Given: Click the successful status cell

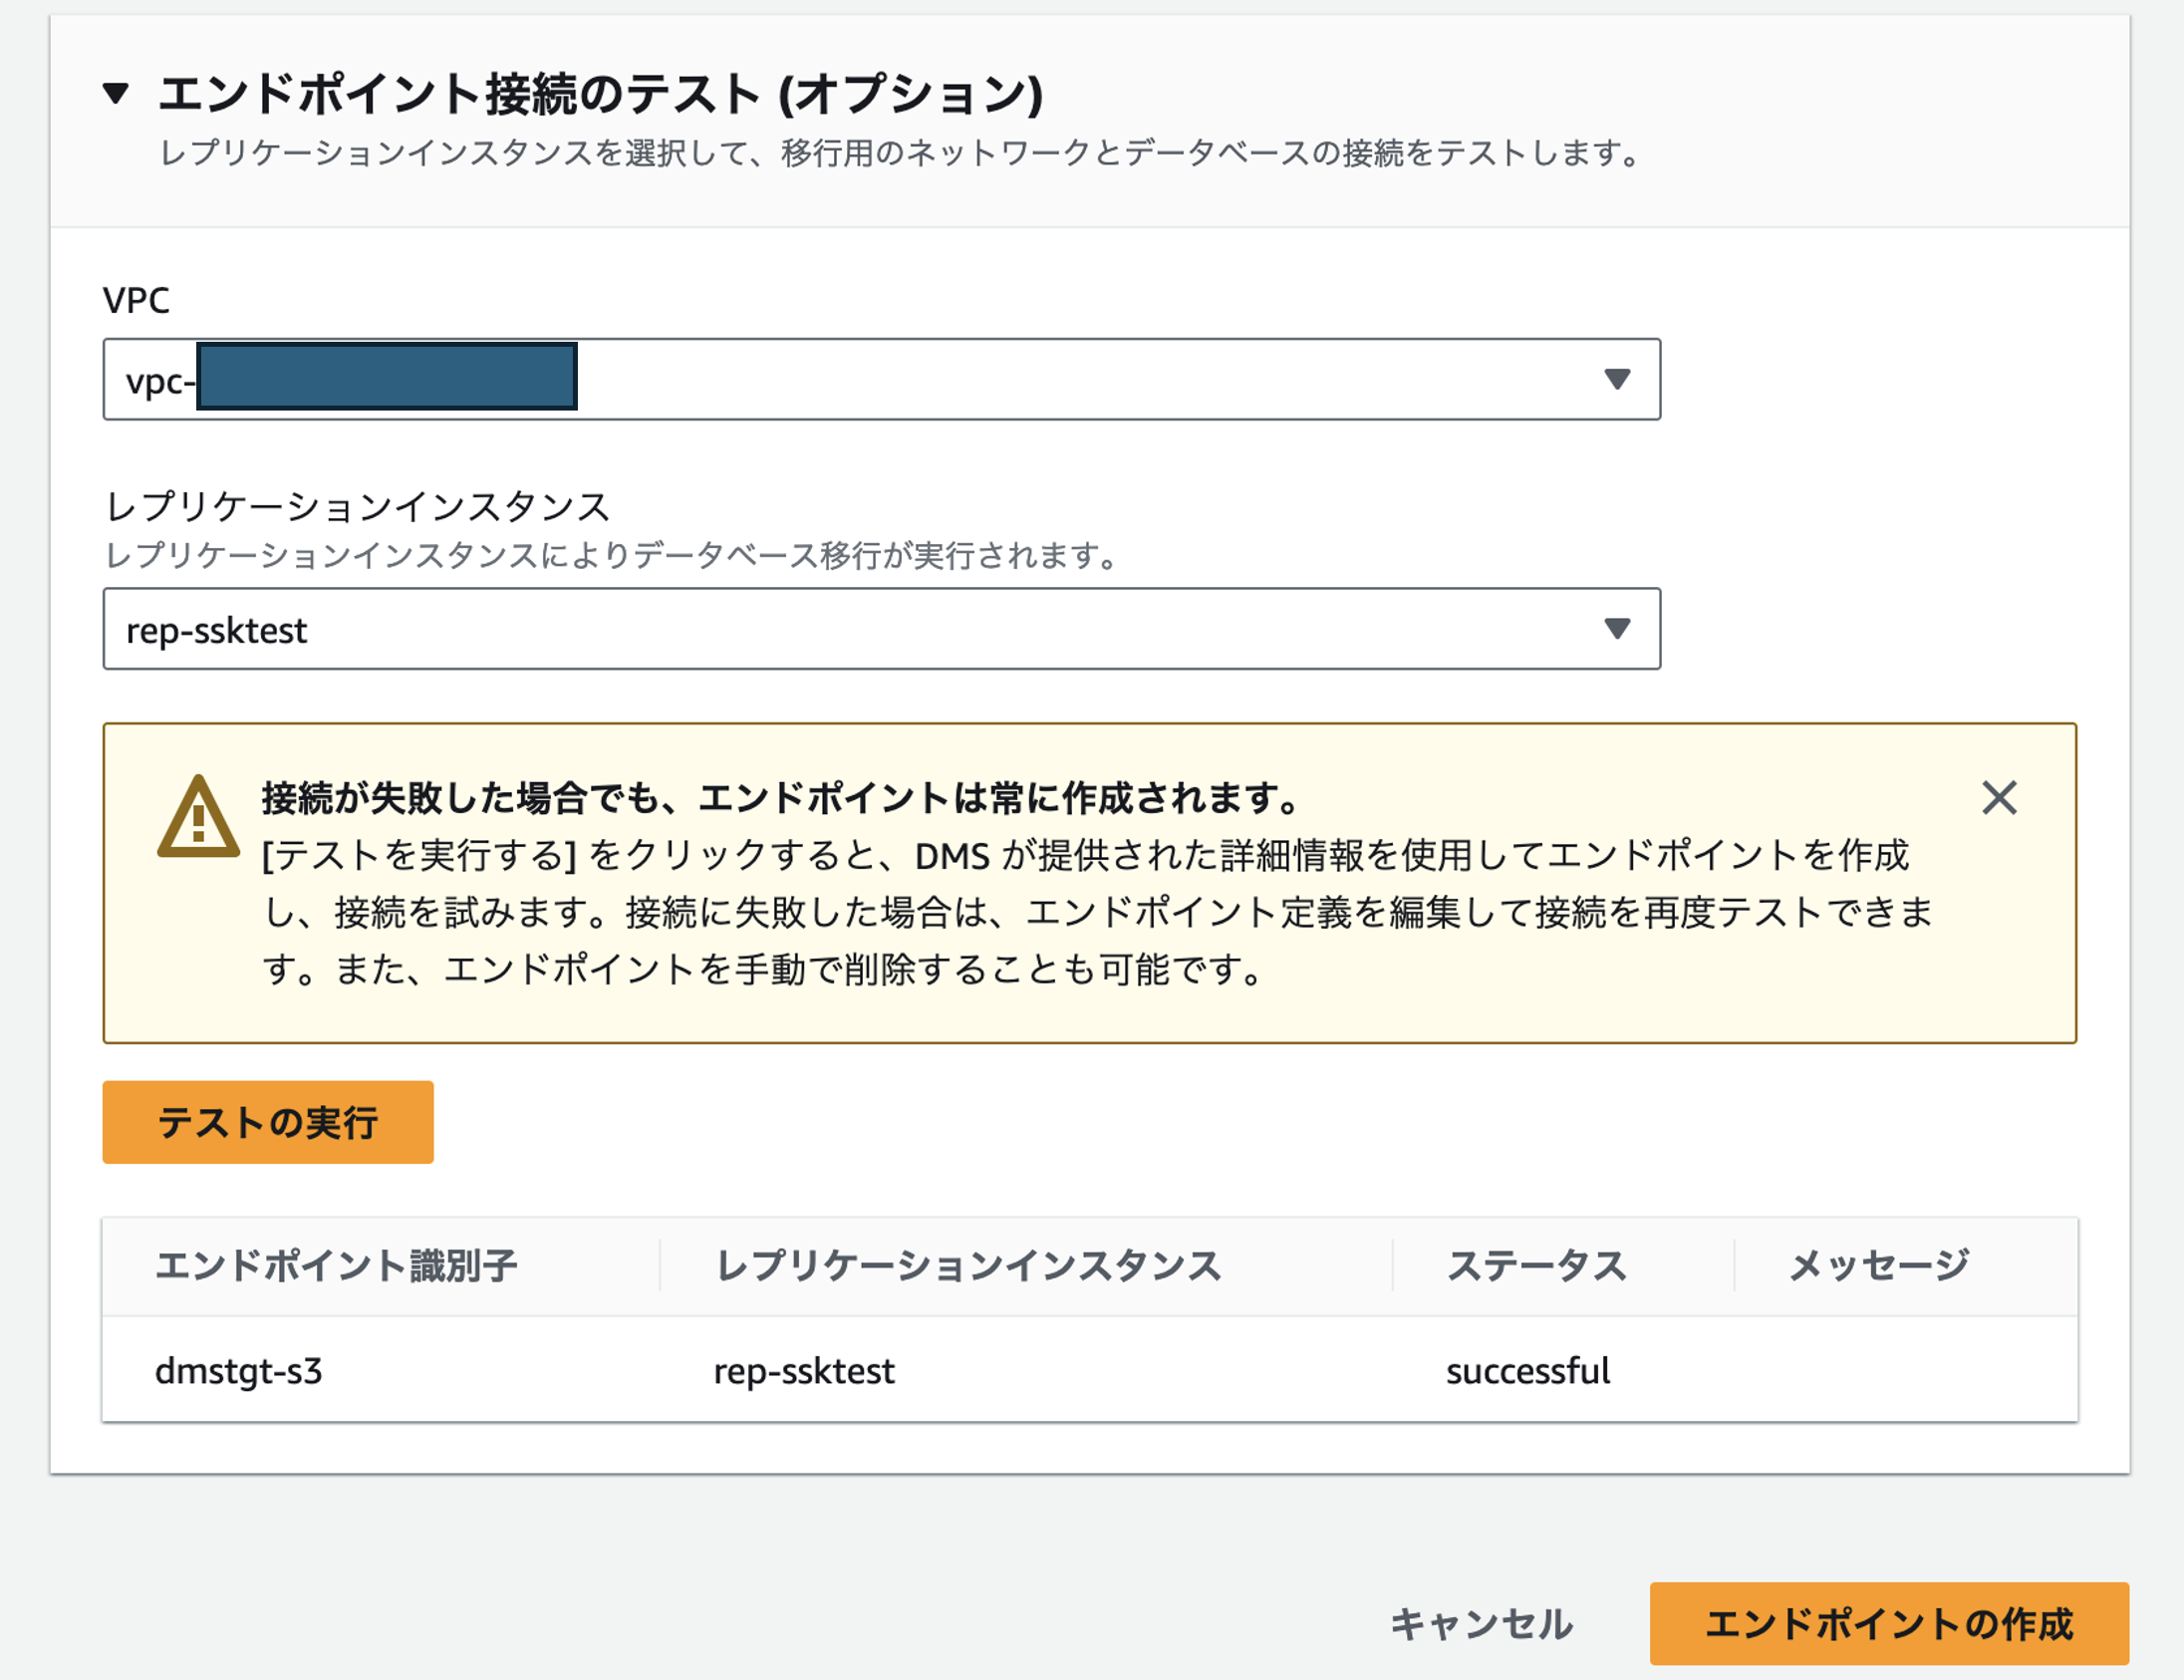Looking at the screenshot, I should (x=1527, y=1370).
